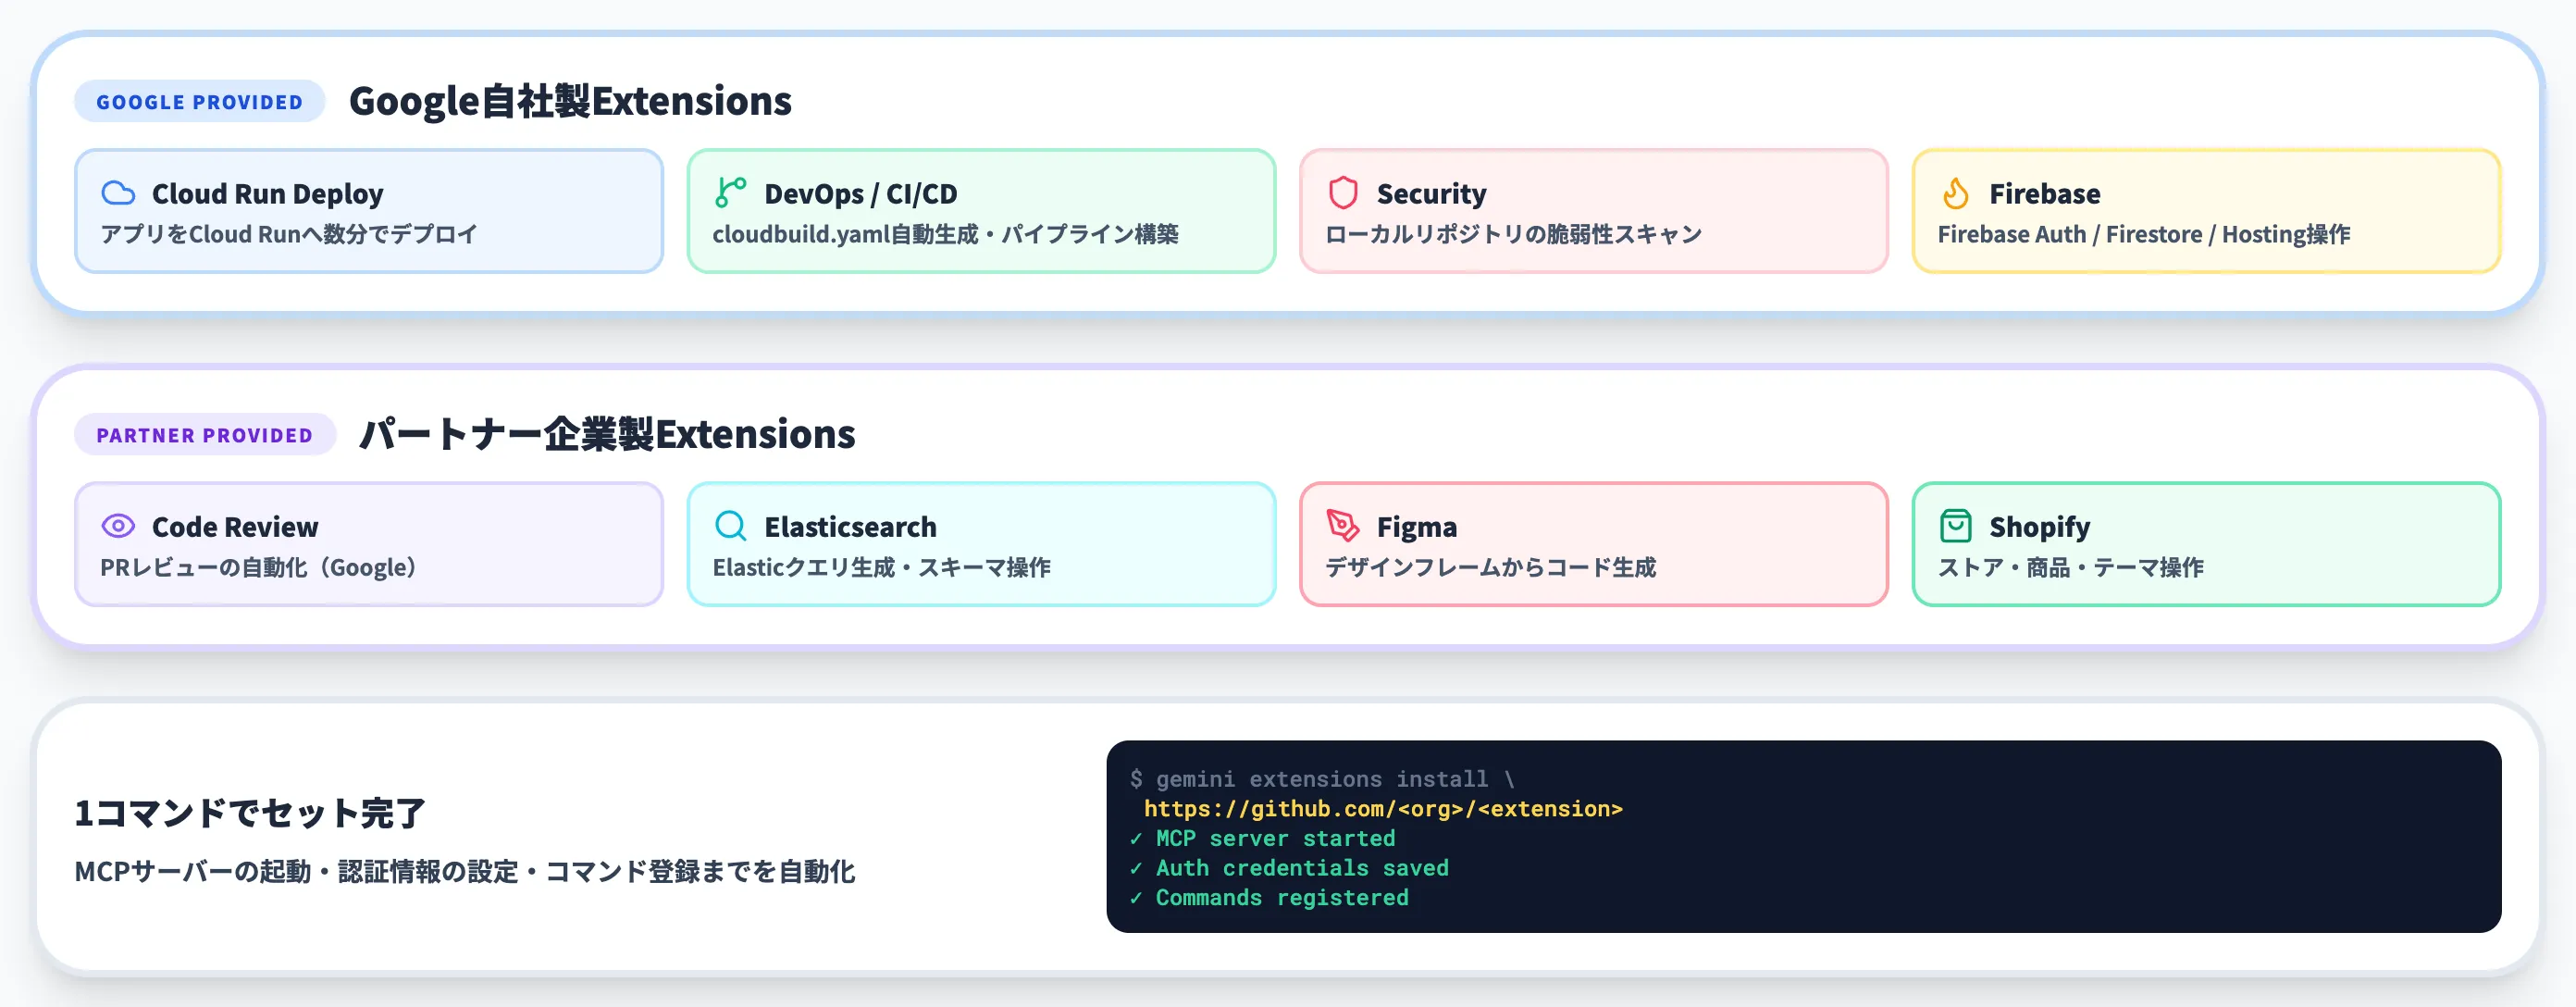The width and height of the screenshot is (2576, 1007).
Task: Select the Shopify card title
Action: point(2039,527)
